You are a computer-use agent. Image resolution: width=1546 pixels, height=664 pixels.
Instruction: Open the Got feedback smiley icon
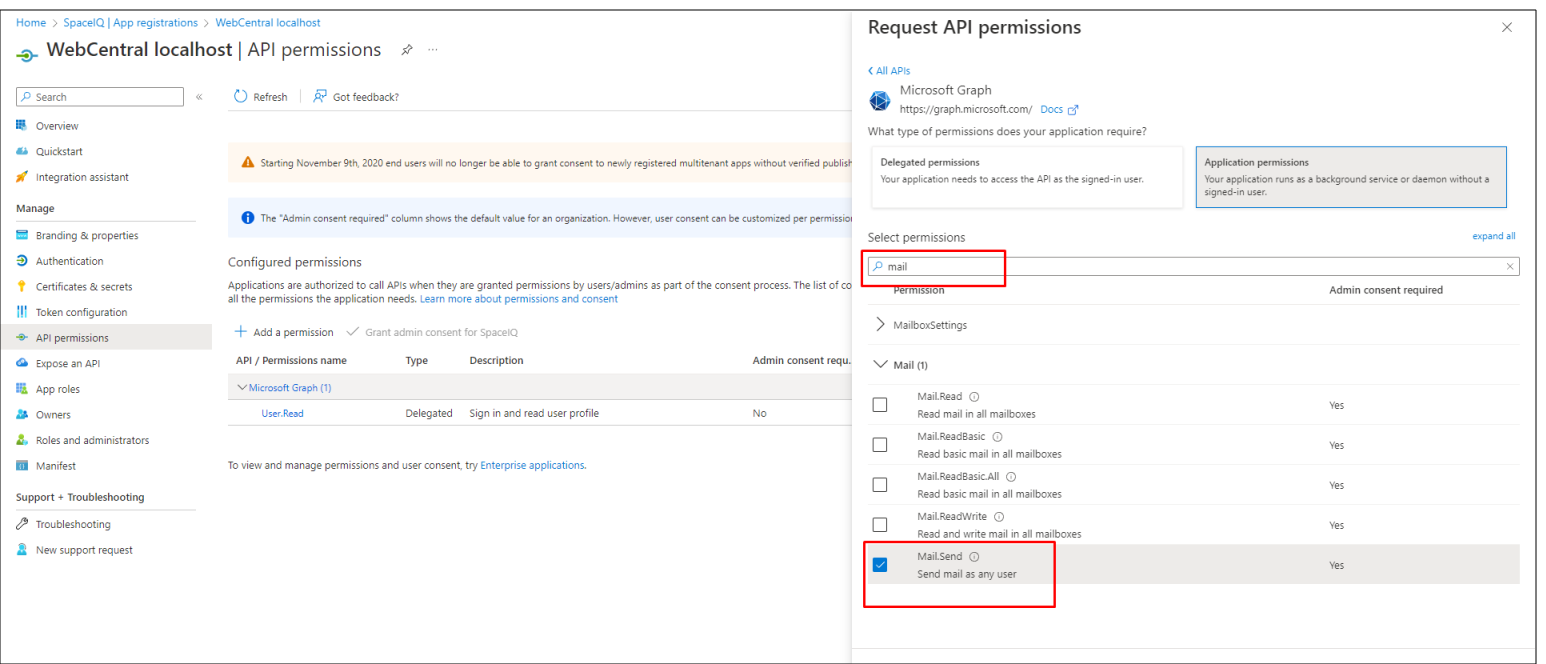pyautogui.click(x=318, y=96)
